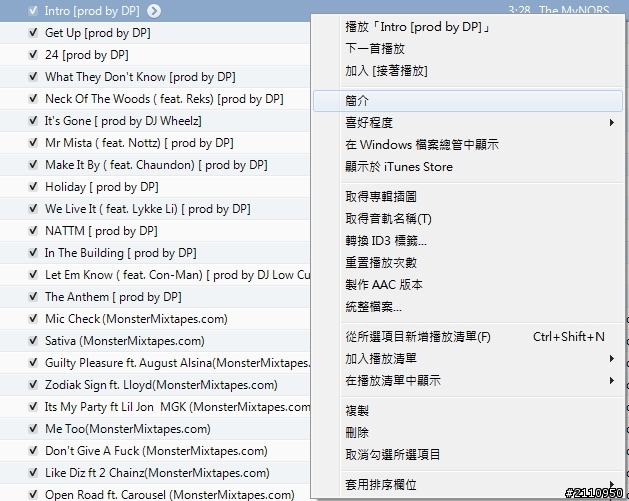Toggle the It's Gone track checkbox
Screen dimensions: 629x501
pos(33,121)
